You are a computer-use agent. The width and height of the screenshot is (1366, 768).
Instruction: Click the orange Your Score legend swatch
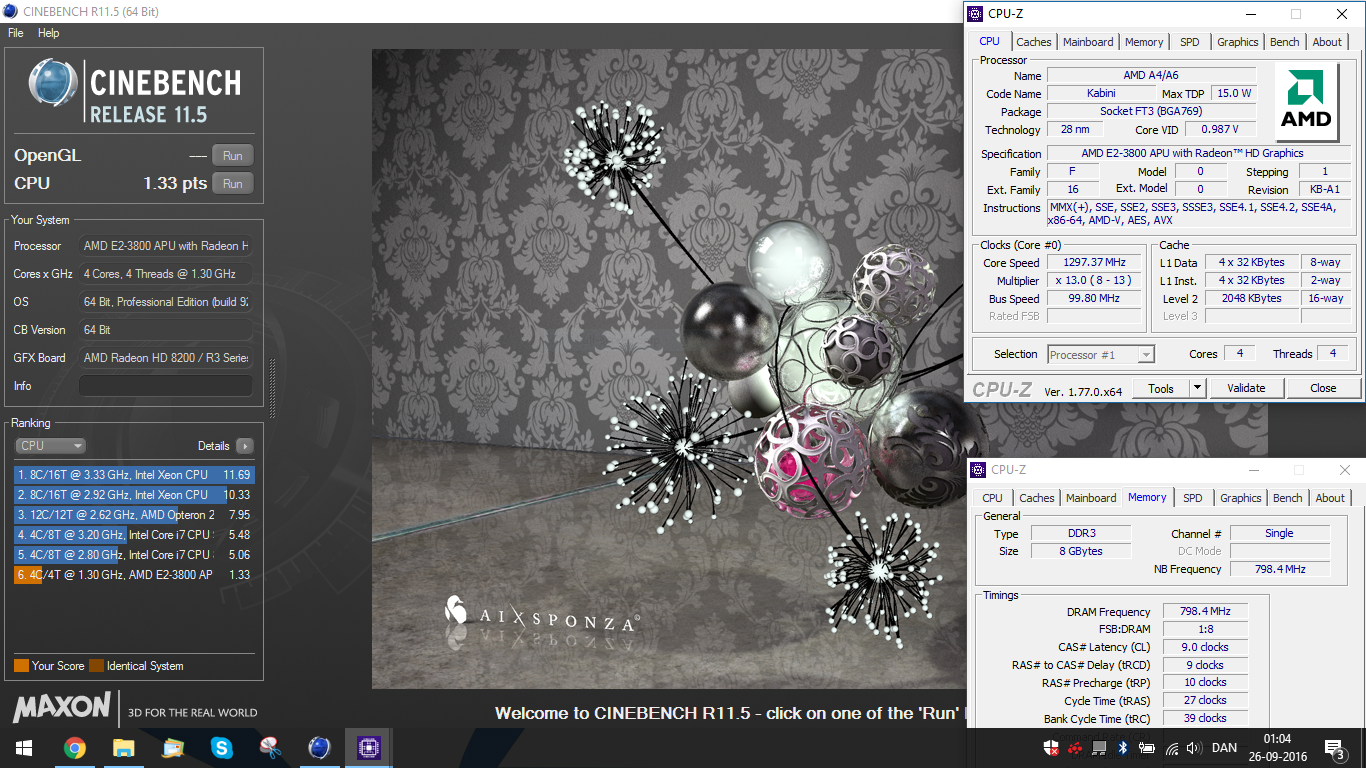click(21, 666)
